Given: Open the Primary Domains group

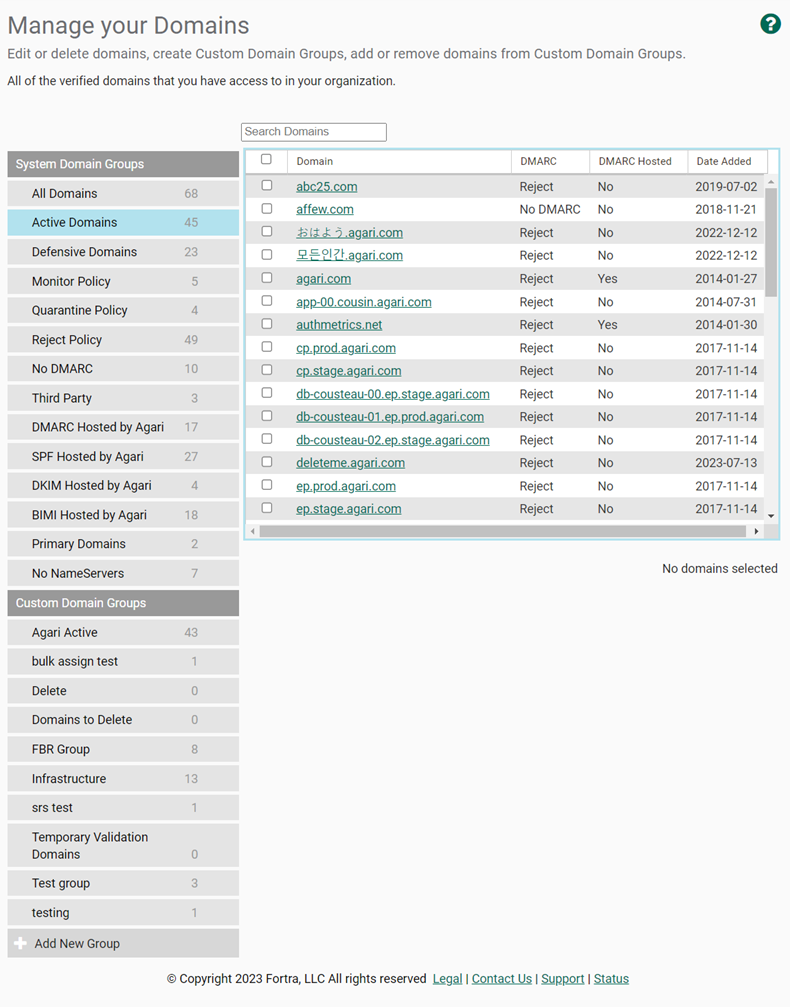Looking at the screenshot, I should point(123,544).
